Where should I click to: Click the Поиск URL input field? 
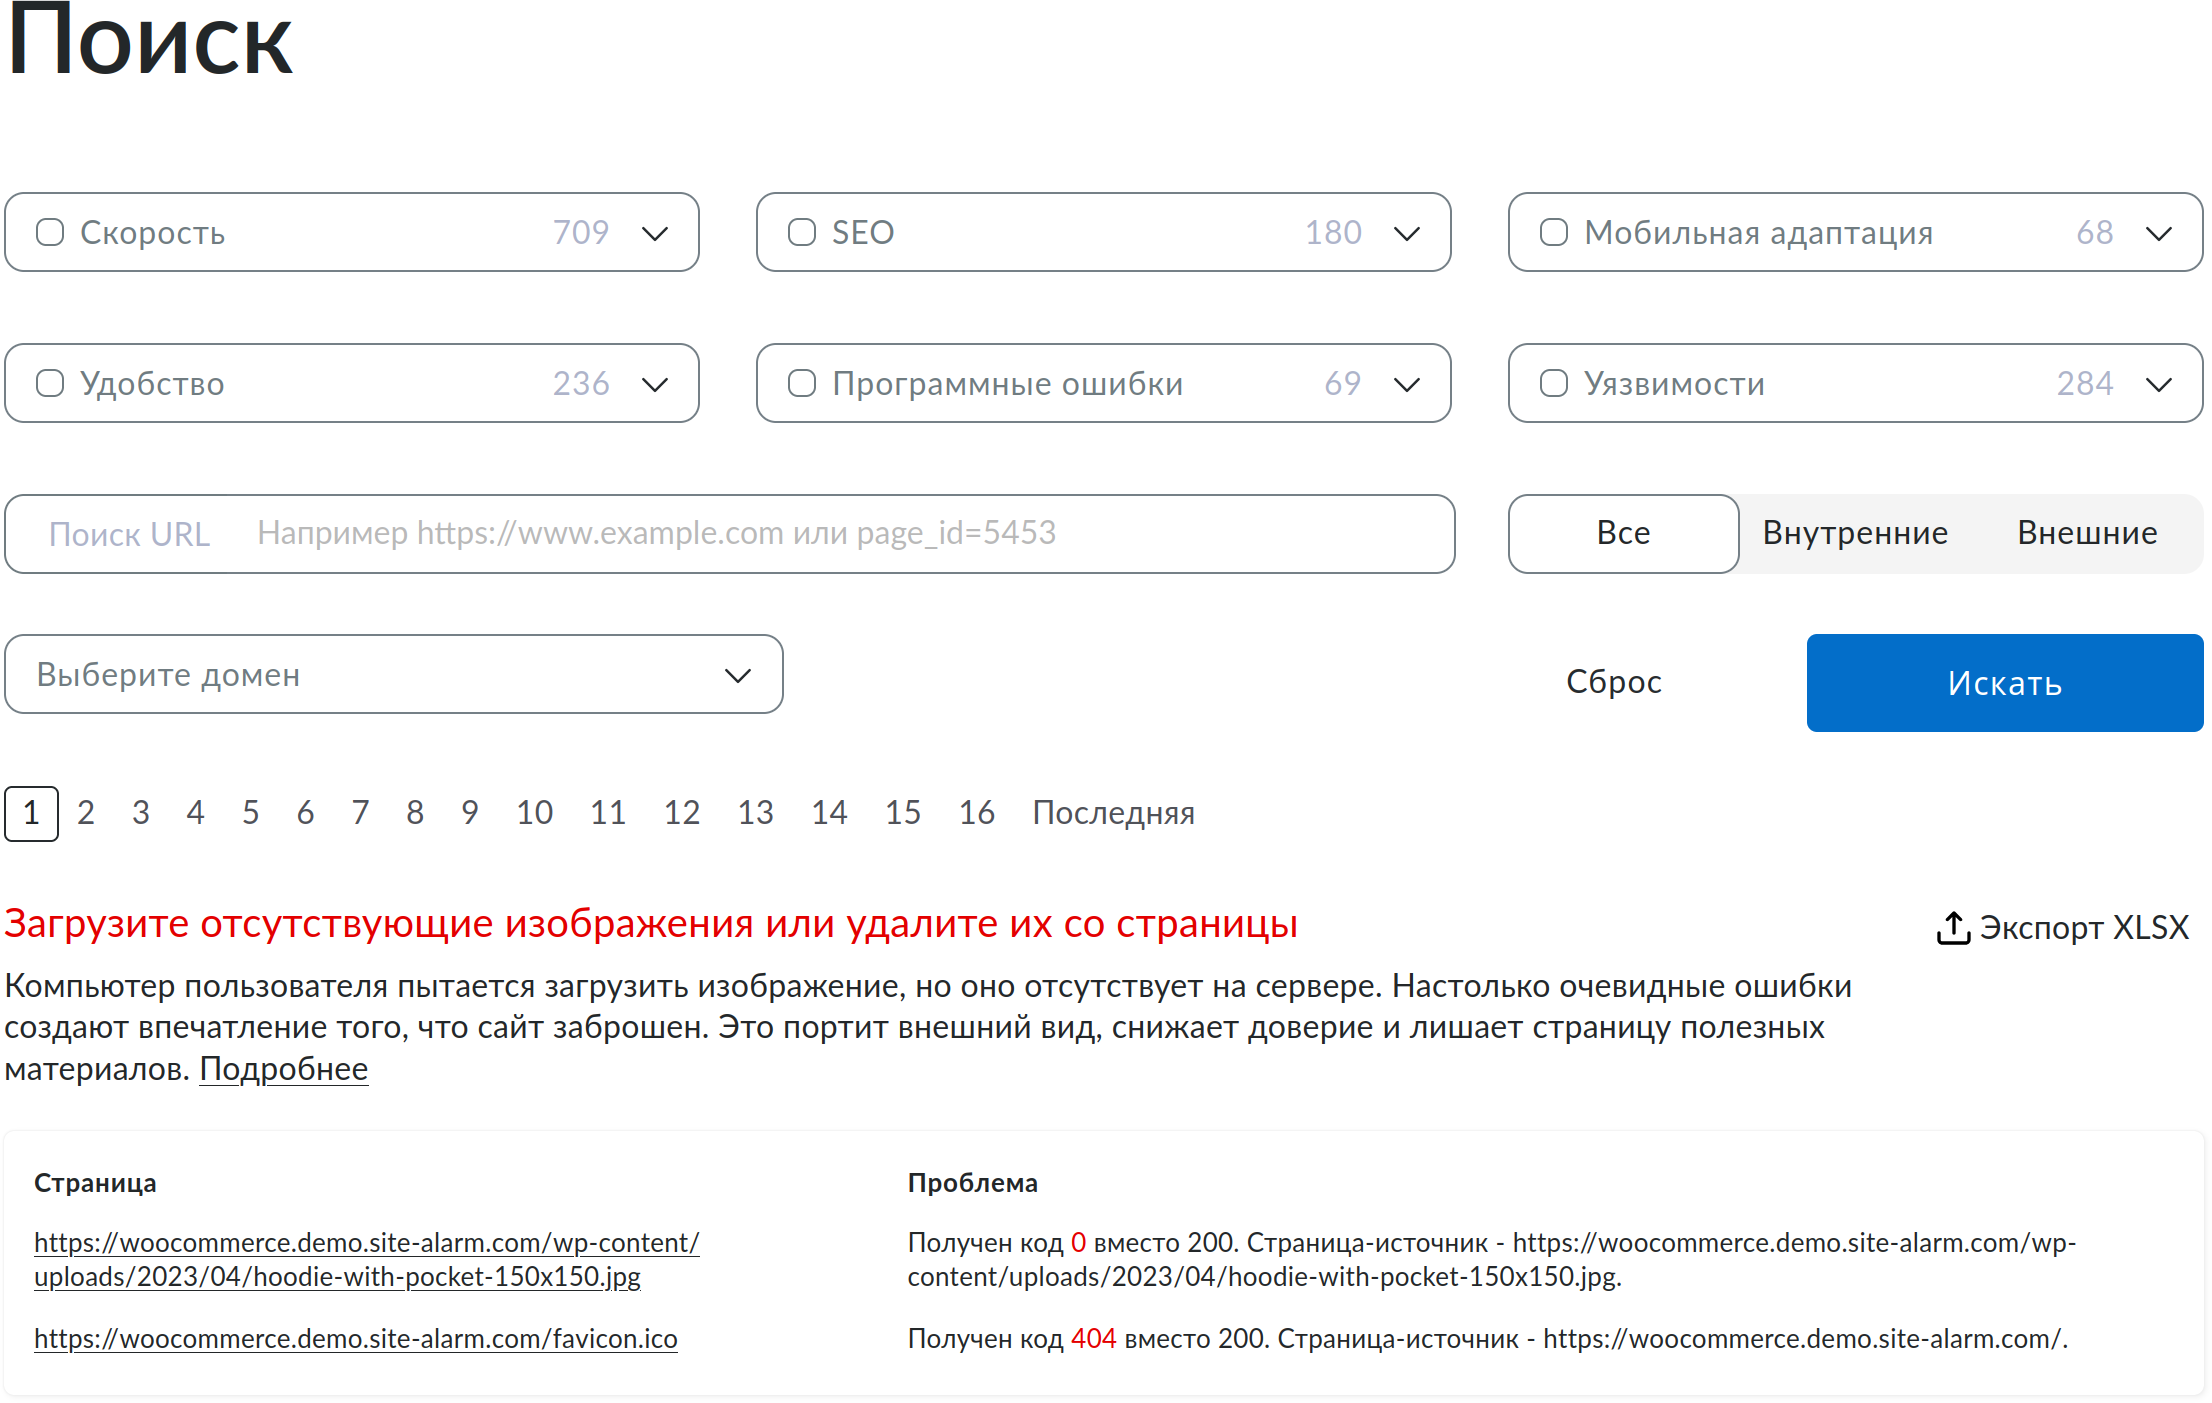(700, 533)
